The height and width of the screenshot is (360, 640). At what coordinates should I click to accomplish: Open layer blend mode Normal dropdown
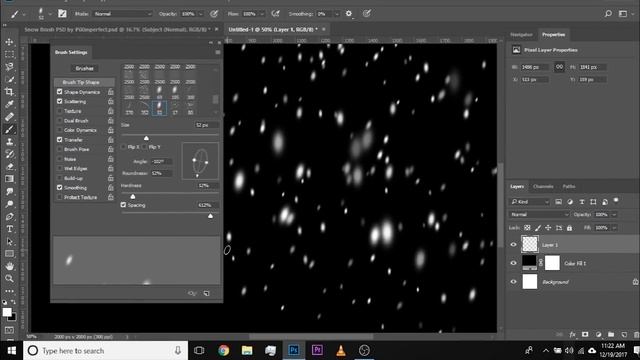[539, 214]
